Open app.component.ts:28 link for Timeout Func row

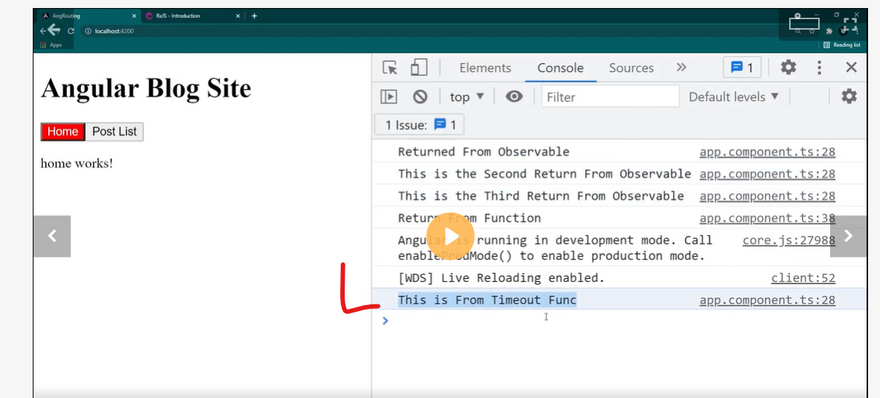(x=767, y=300)
